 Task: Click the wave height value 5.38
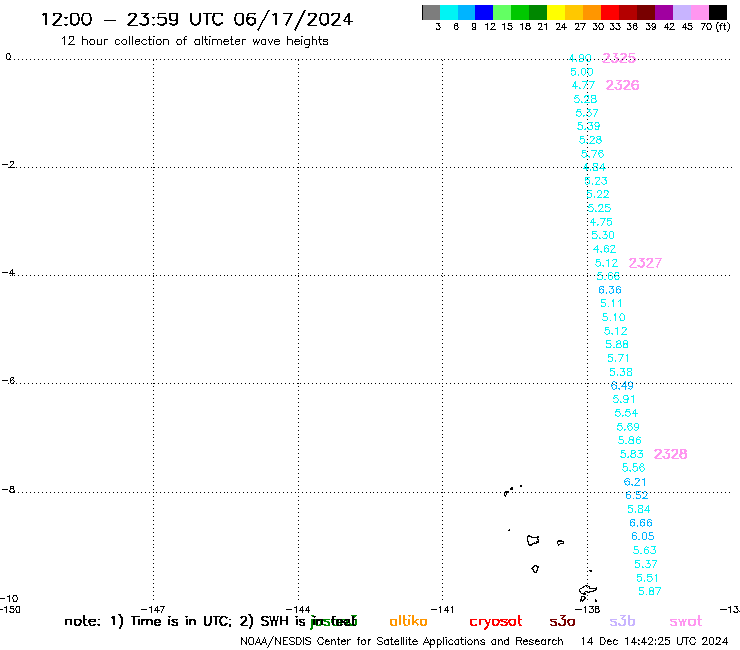pyautogui.click(x=621, y=372)
